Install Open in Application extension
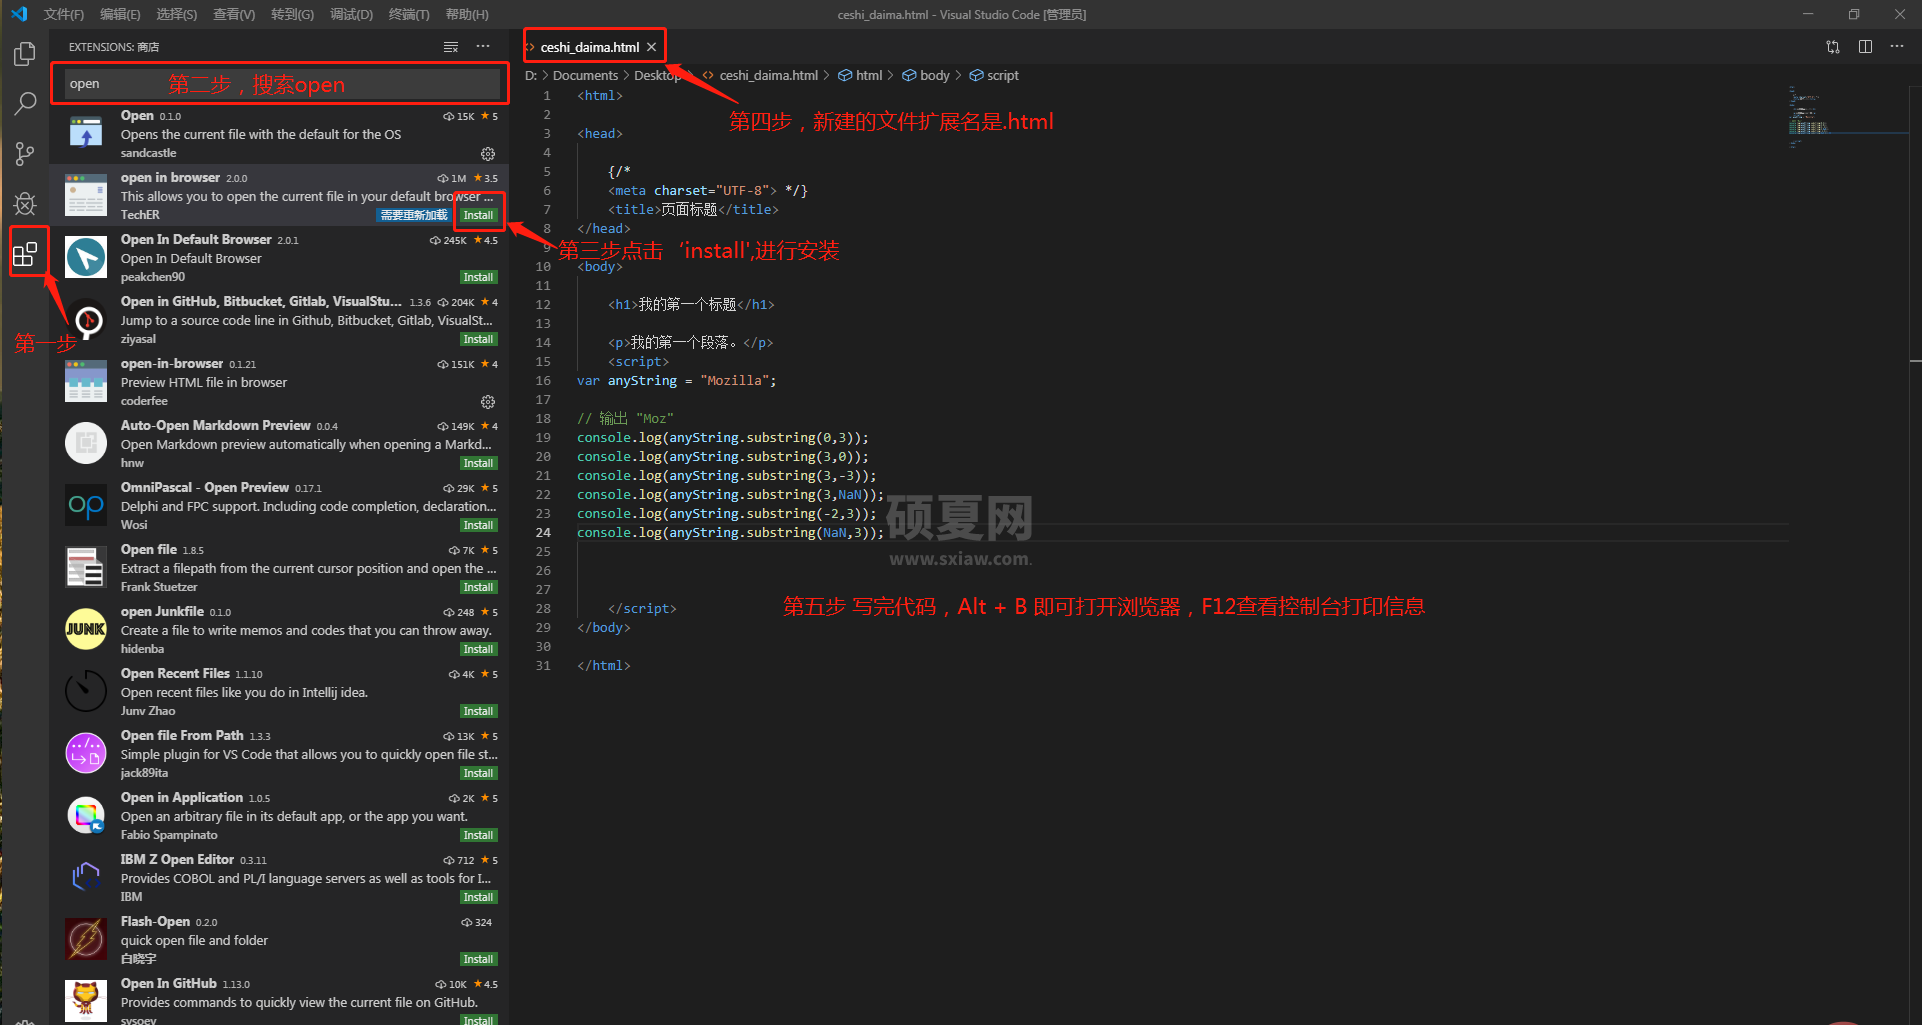 (x=478, y=835)
